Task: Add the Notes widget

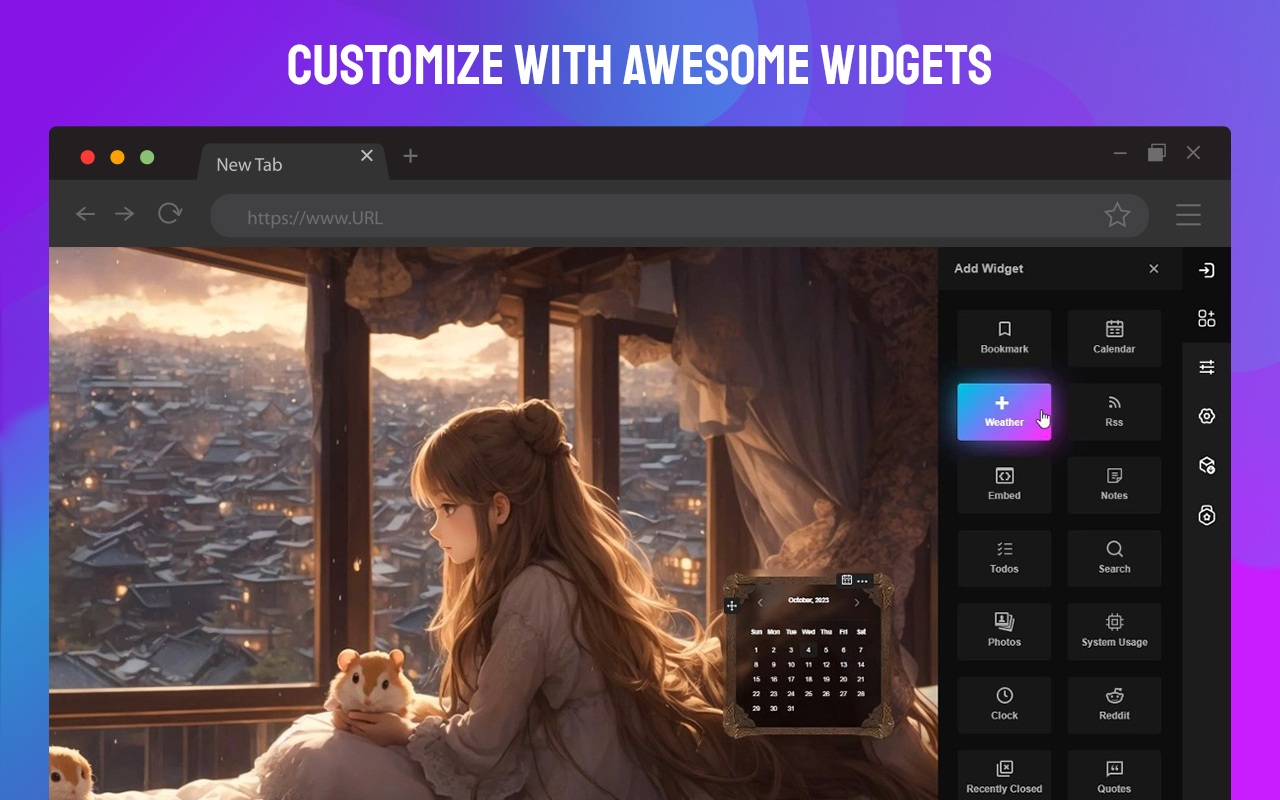Action: (x=1113, y=484)
